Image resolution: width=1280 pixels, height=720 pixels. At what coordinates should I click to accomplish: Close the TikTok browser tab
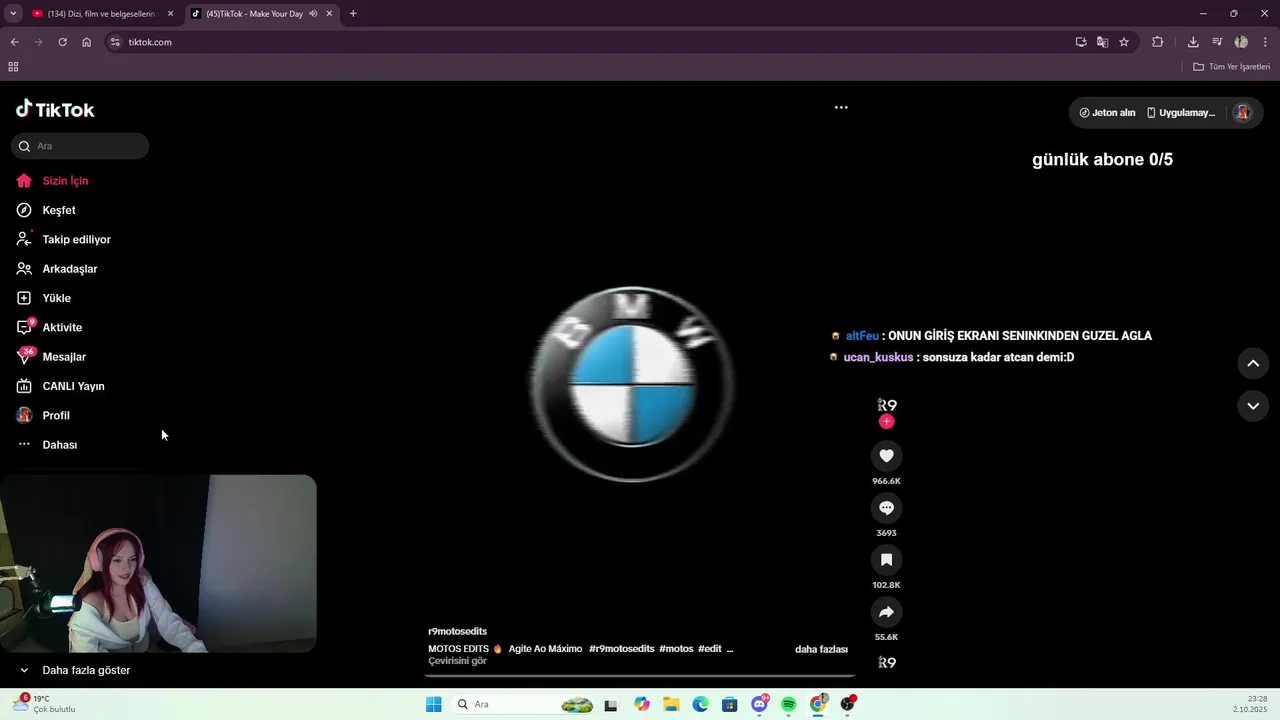329,14
